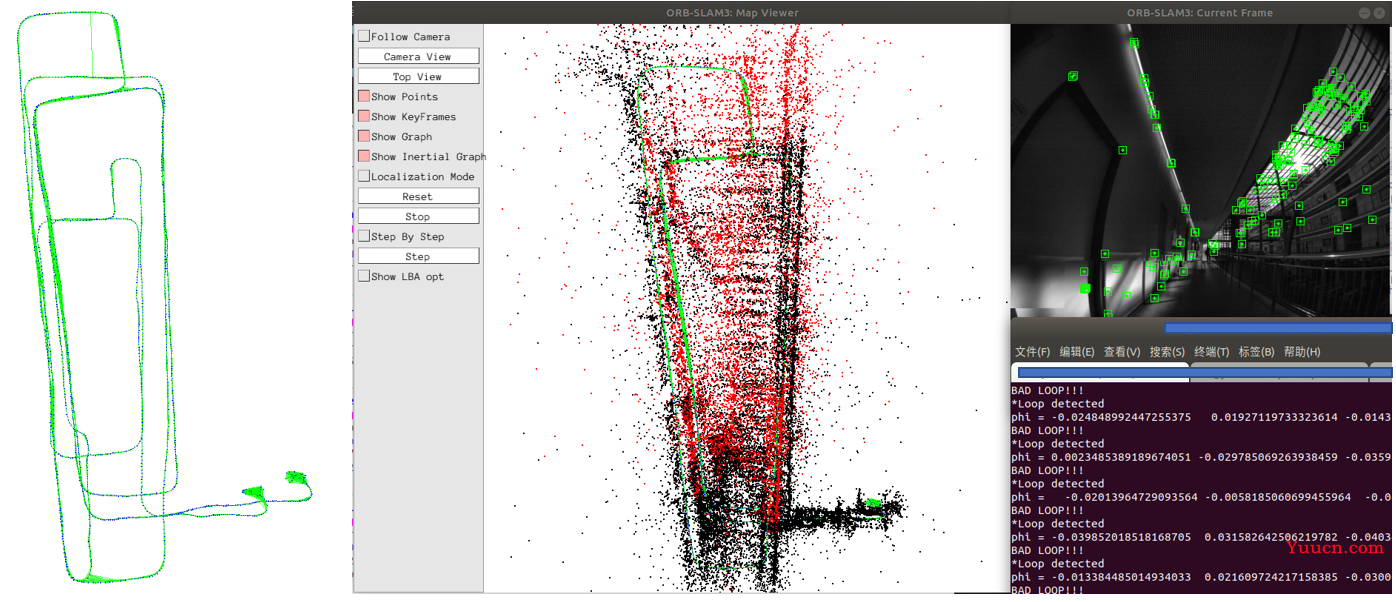Open the 搜索(S) terminal menu
This screenshot has width=1396, height=602.
[1167, 352]
